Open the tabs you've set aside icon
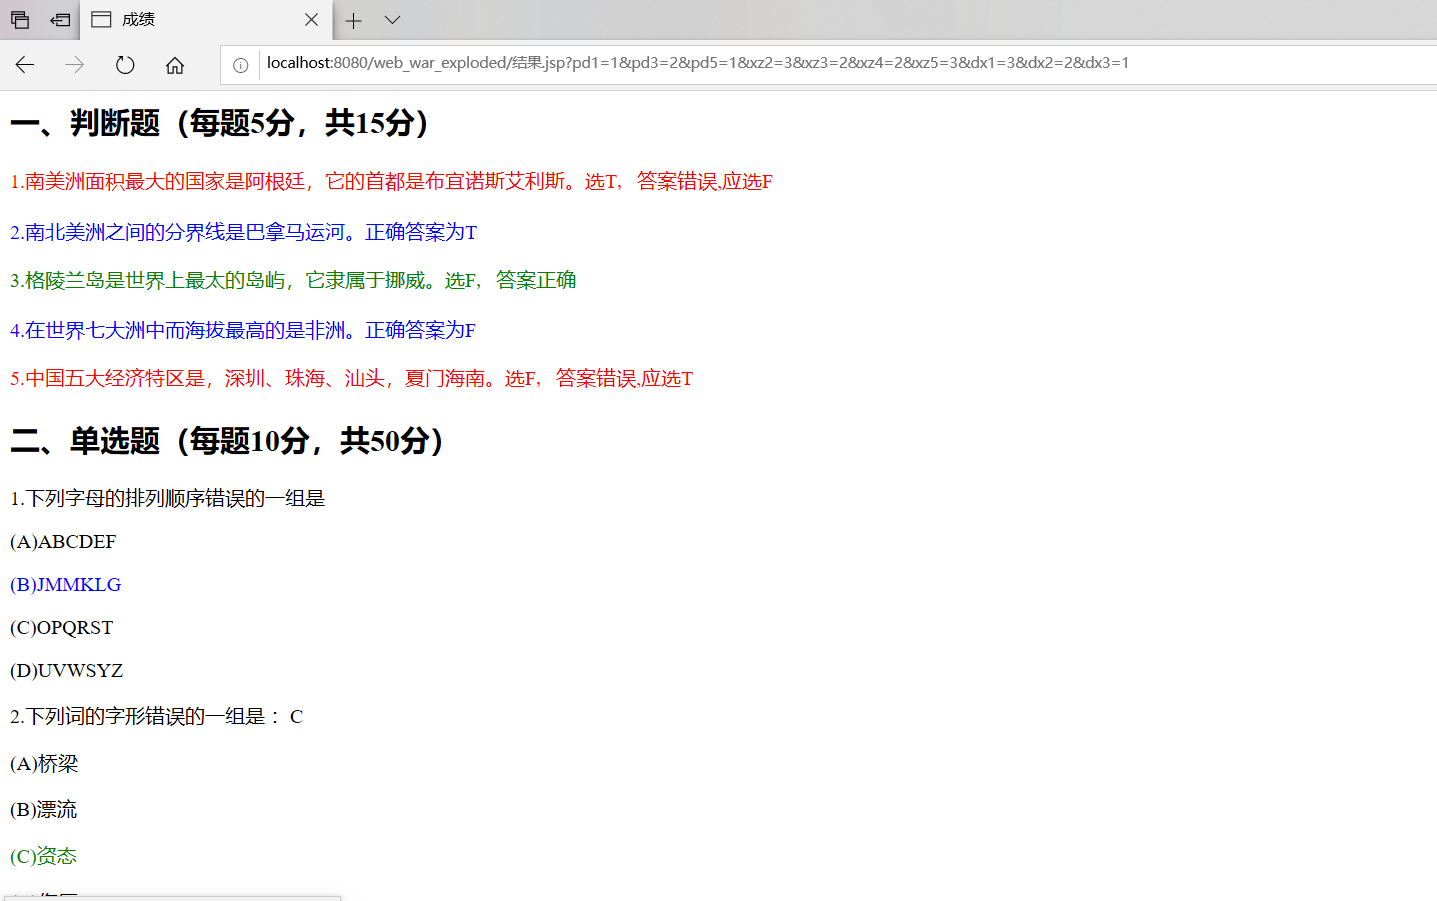Viewport: 1437px width, 901px height. coord(20,20)
